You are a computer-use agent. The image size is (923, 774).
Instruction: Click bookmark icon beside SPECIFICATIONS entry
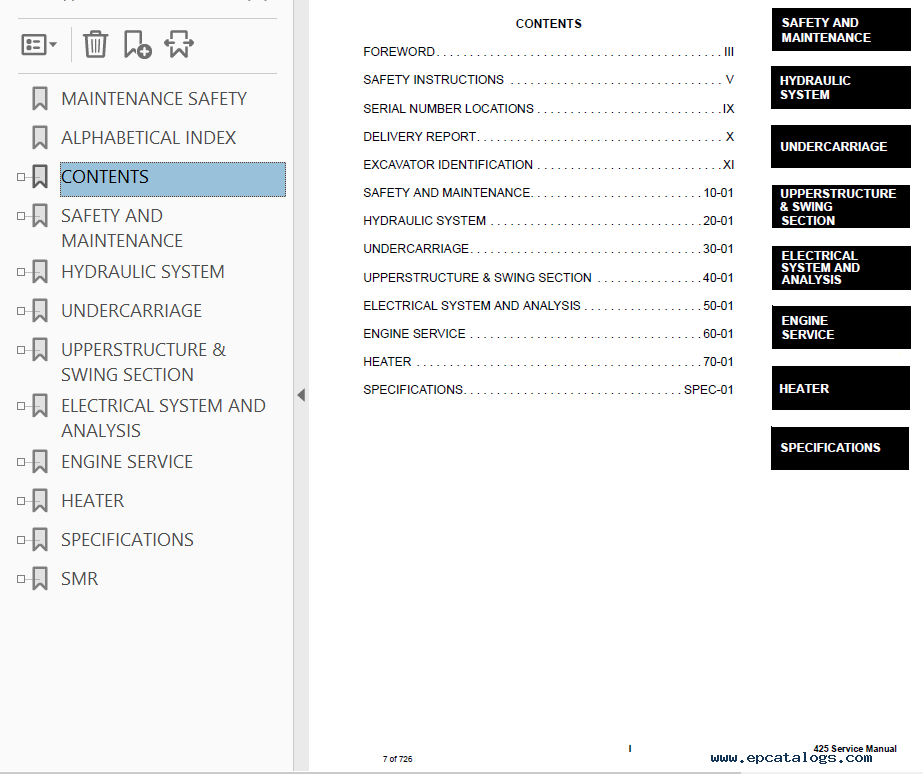[x=40, y=539]
